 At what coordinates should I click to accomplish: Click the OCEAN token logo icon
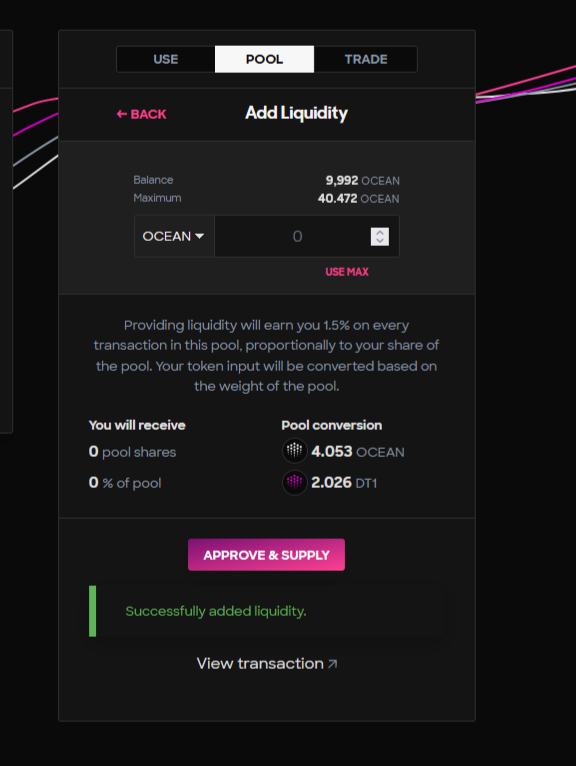[x=295, y=450]
